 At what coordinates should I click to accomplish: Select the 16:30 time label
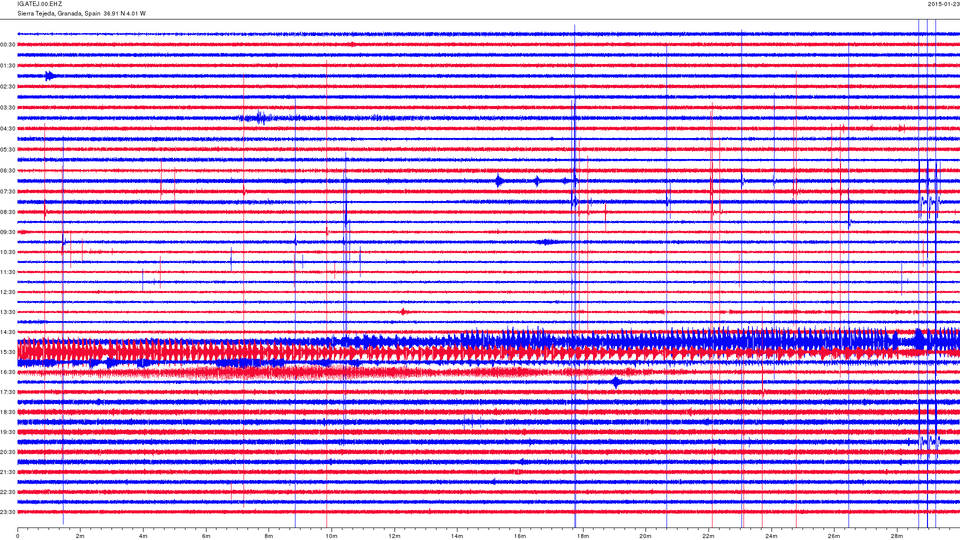click(x=8, y=372)
